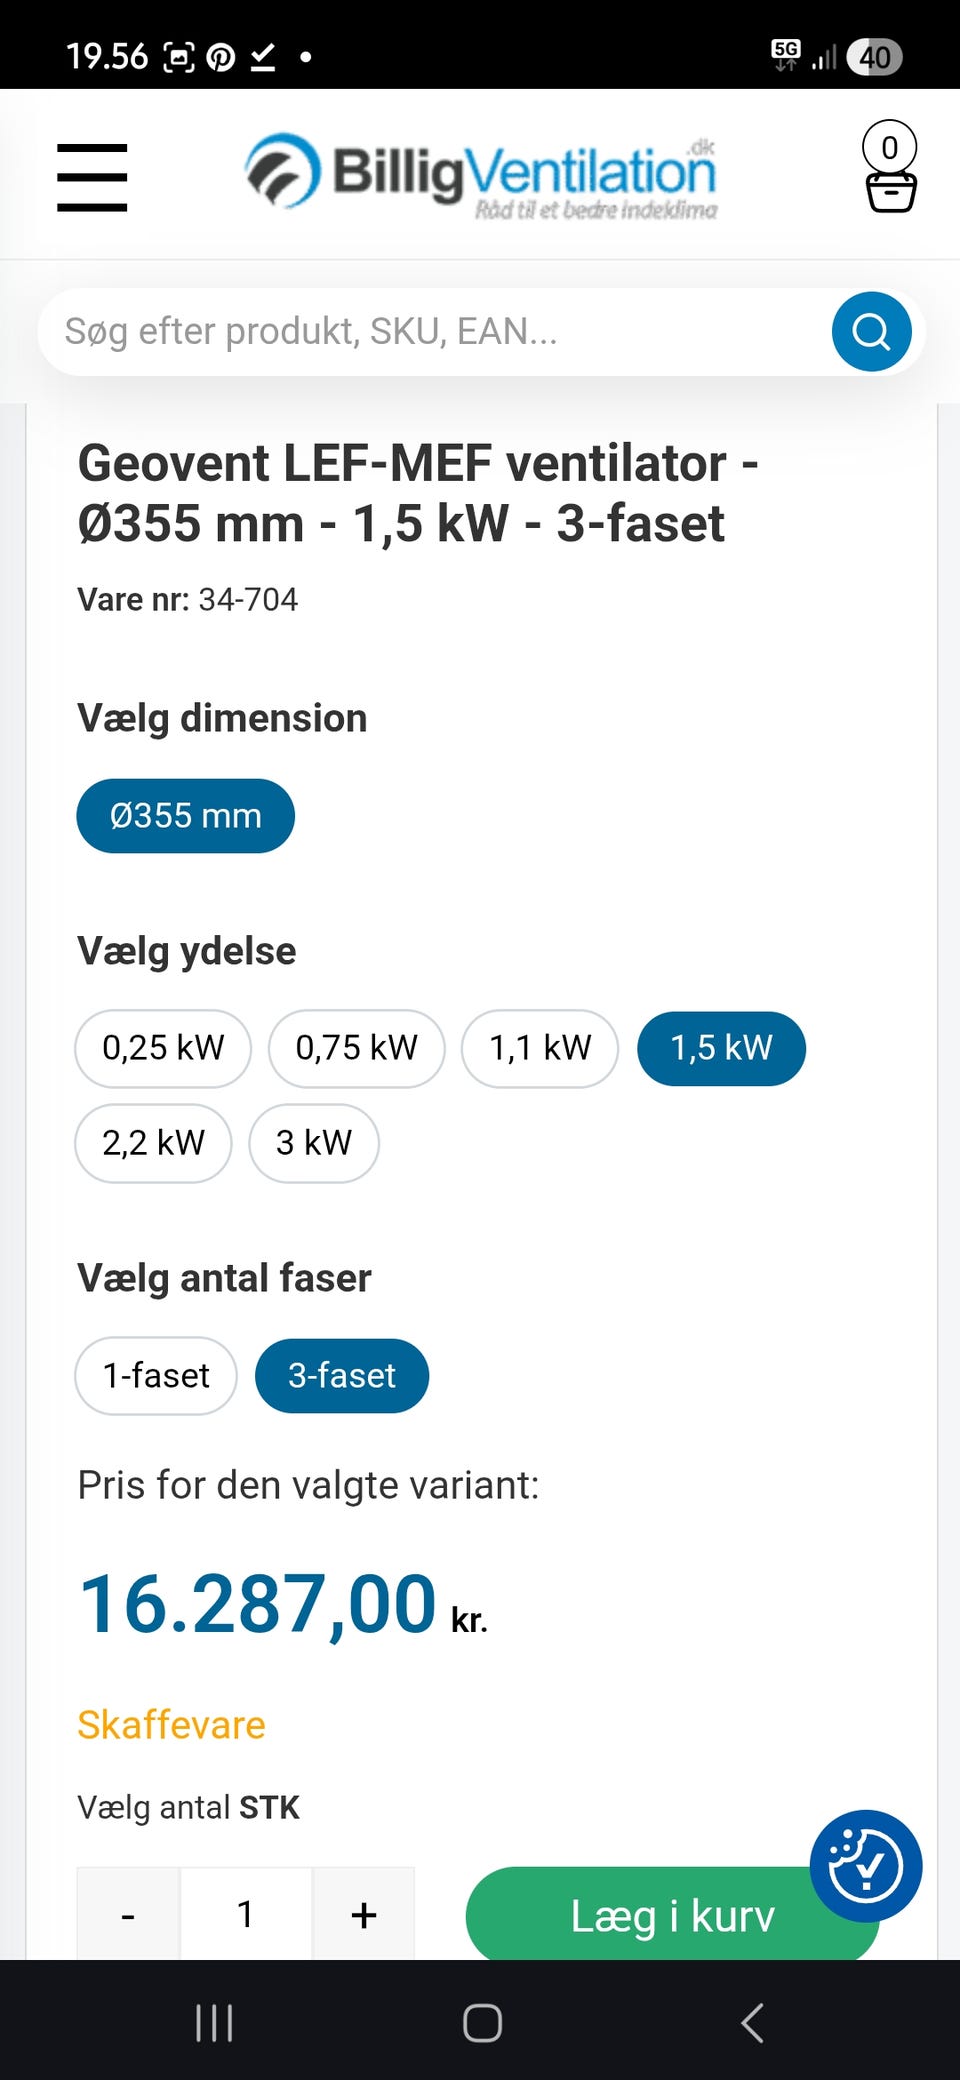Image resolution: width=960 pixels, height=2080 pixels.
Task: Select the 3-faset phase option
Action: [342, 1376]
